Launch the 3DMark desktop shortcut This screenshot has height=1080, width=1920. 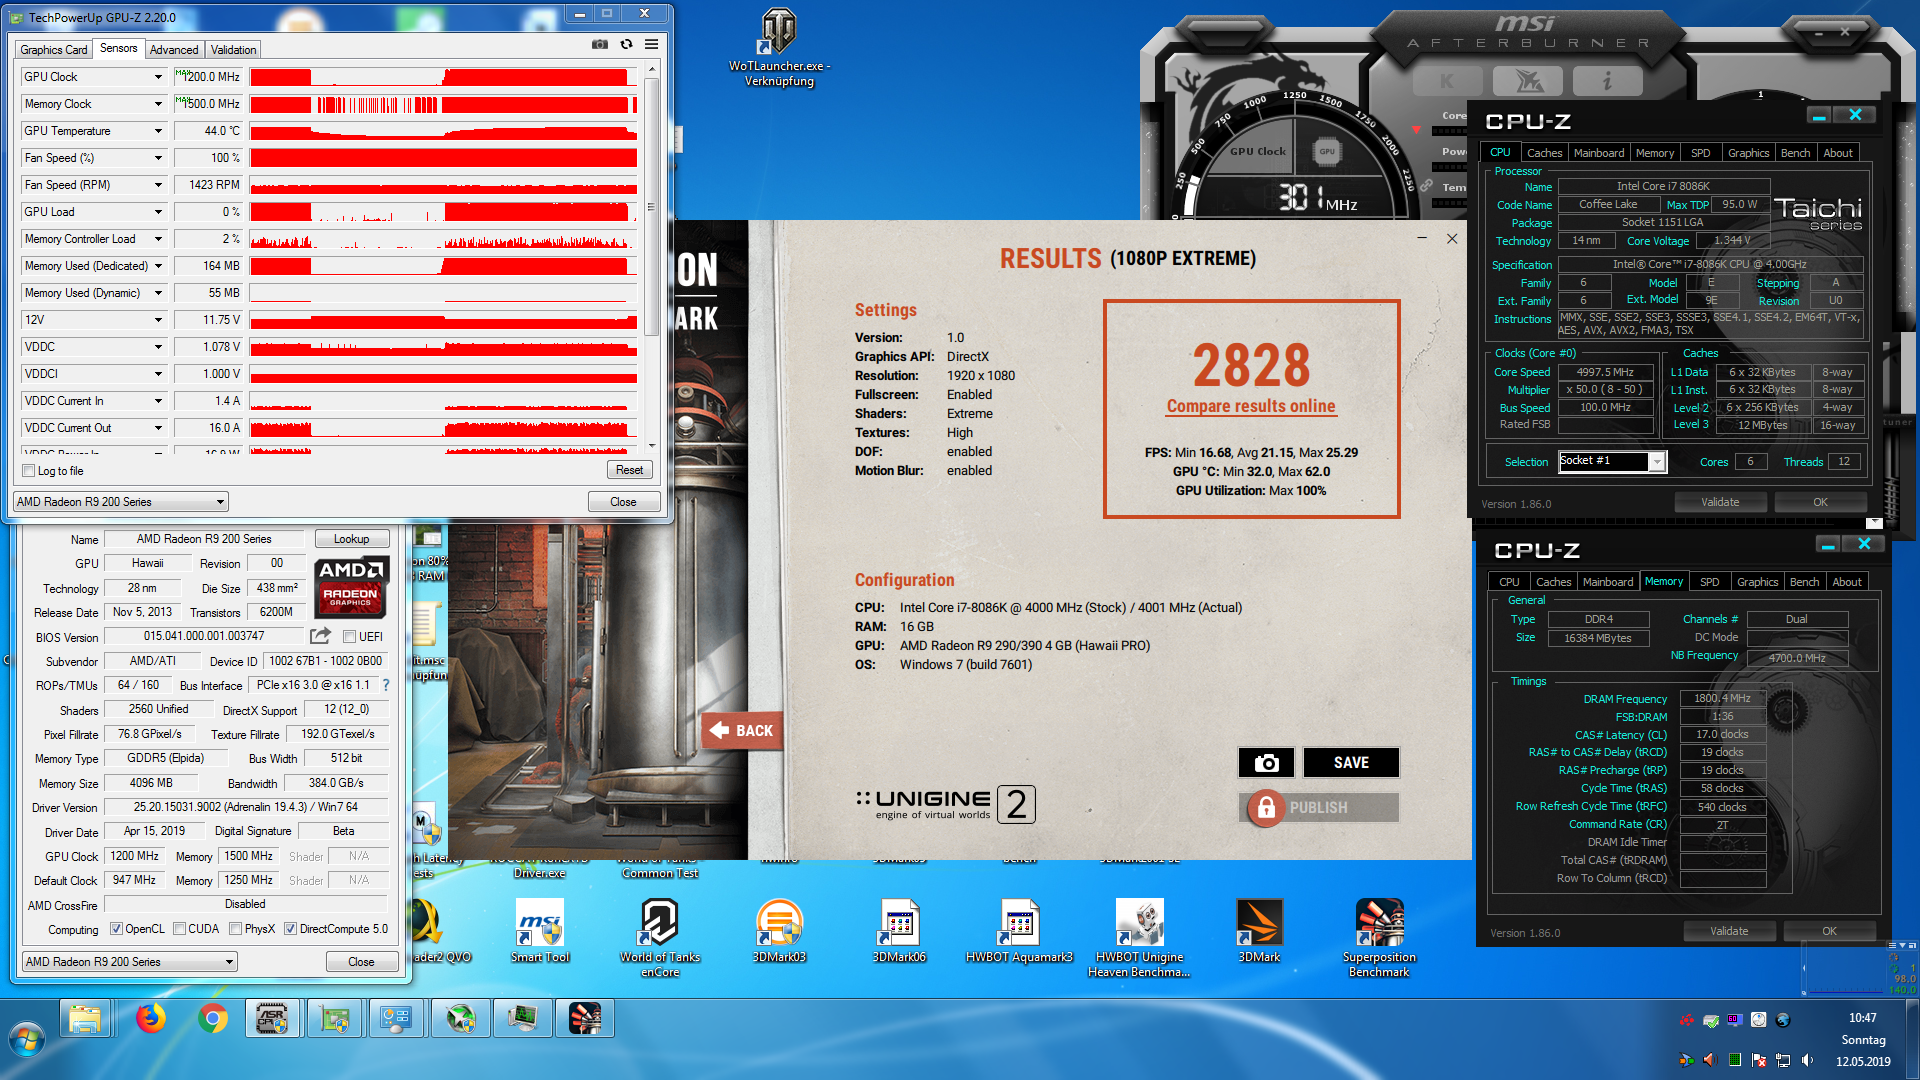tap(1259, 932)
